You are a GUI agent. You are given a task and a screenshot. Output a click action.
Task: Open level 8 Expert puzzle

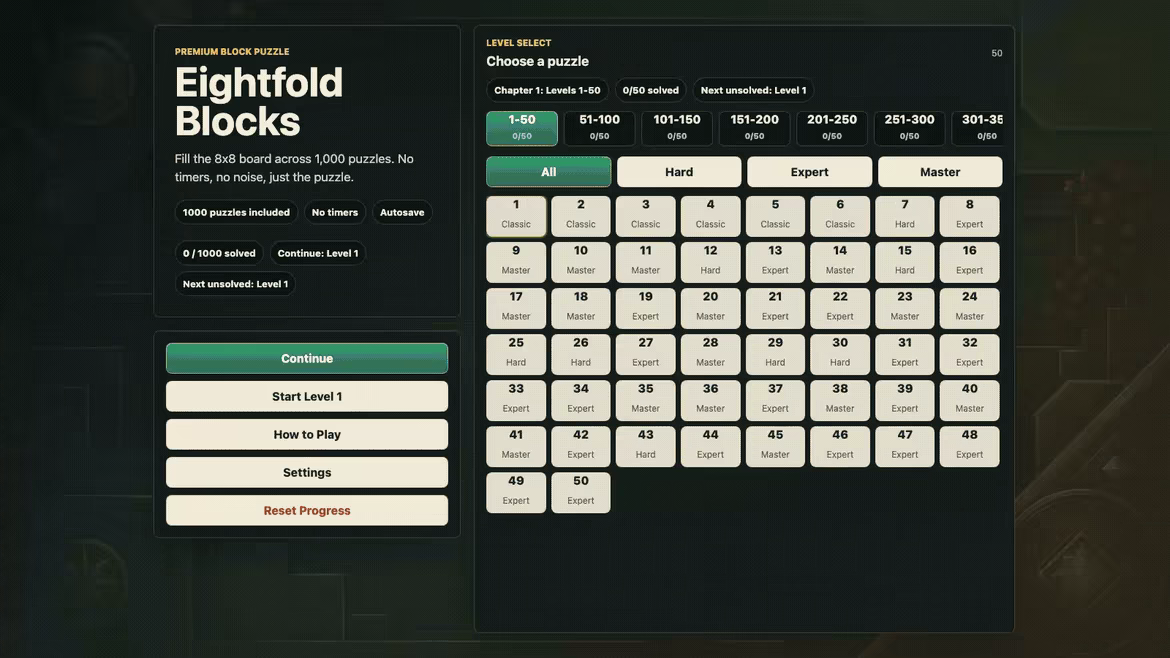[x=969, y=216]
